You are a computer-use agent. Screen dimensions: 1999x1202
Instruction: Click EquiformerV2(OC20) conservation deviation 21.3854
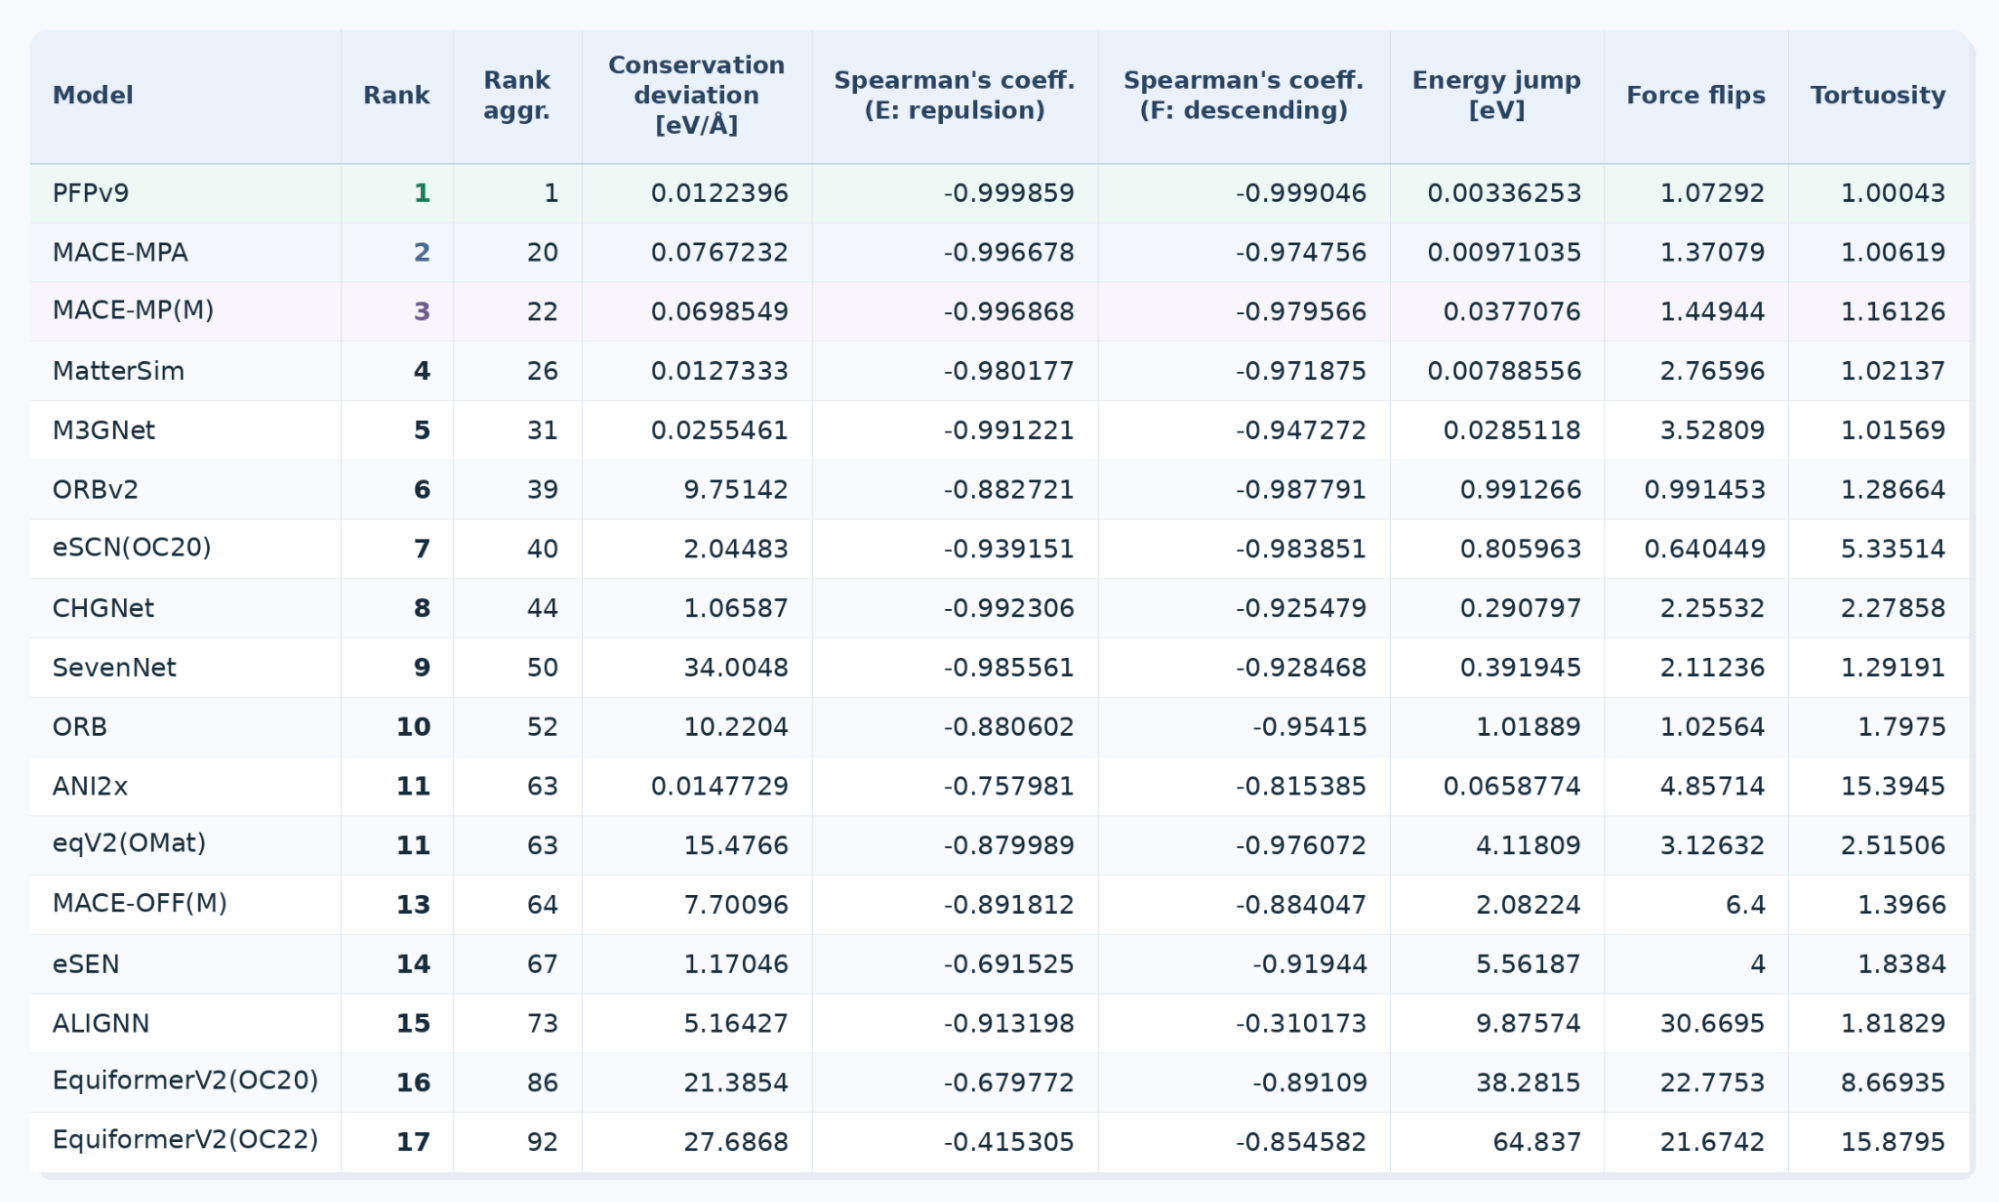(736, 1082)
